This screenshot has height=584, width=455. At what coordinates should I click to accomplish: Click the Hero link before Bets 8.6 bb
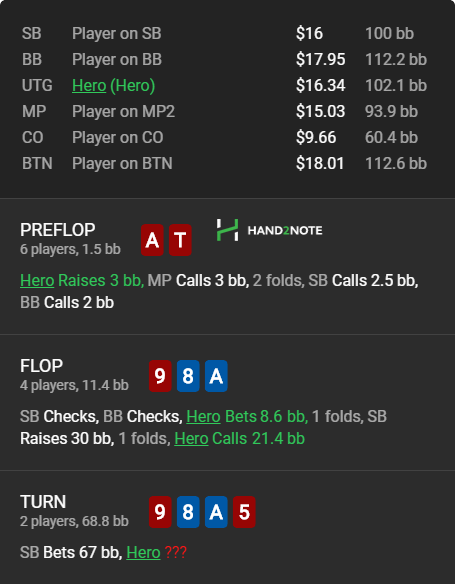(x=203, y=416)
